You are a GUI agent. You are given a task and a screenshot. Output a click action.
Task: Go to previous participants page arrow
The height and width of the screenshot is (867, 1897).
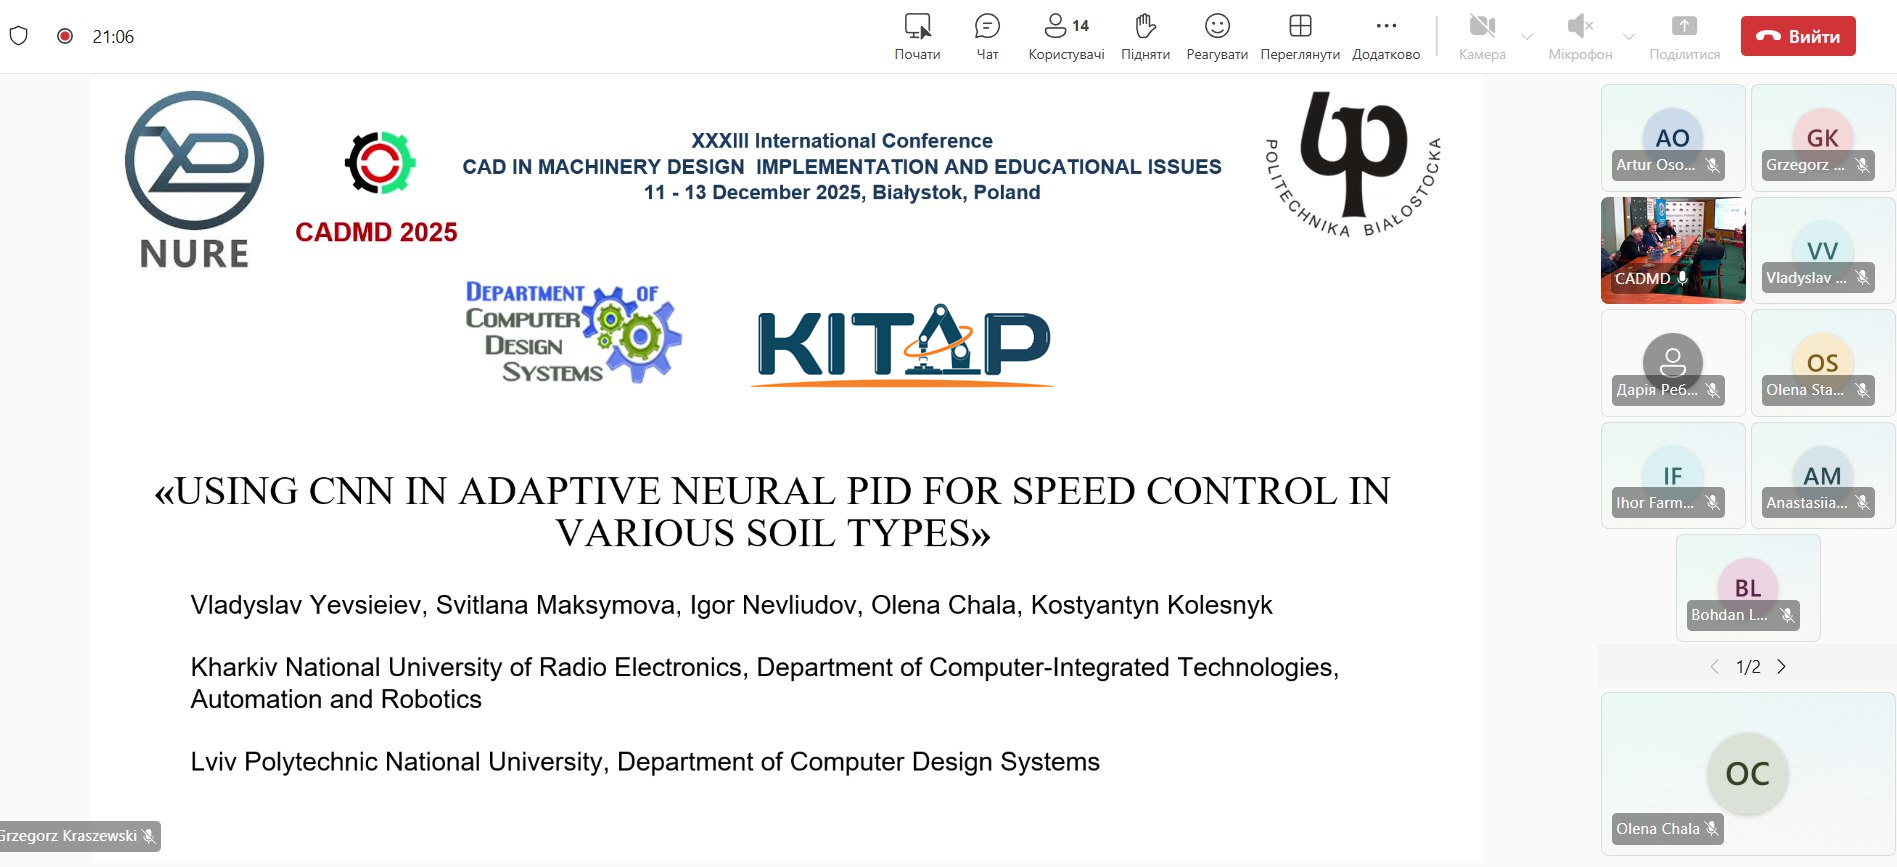pos(1714,667)
